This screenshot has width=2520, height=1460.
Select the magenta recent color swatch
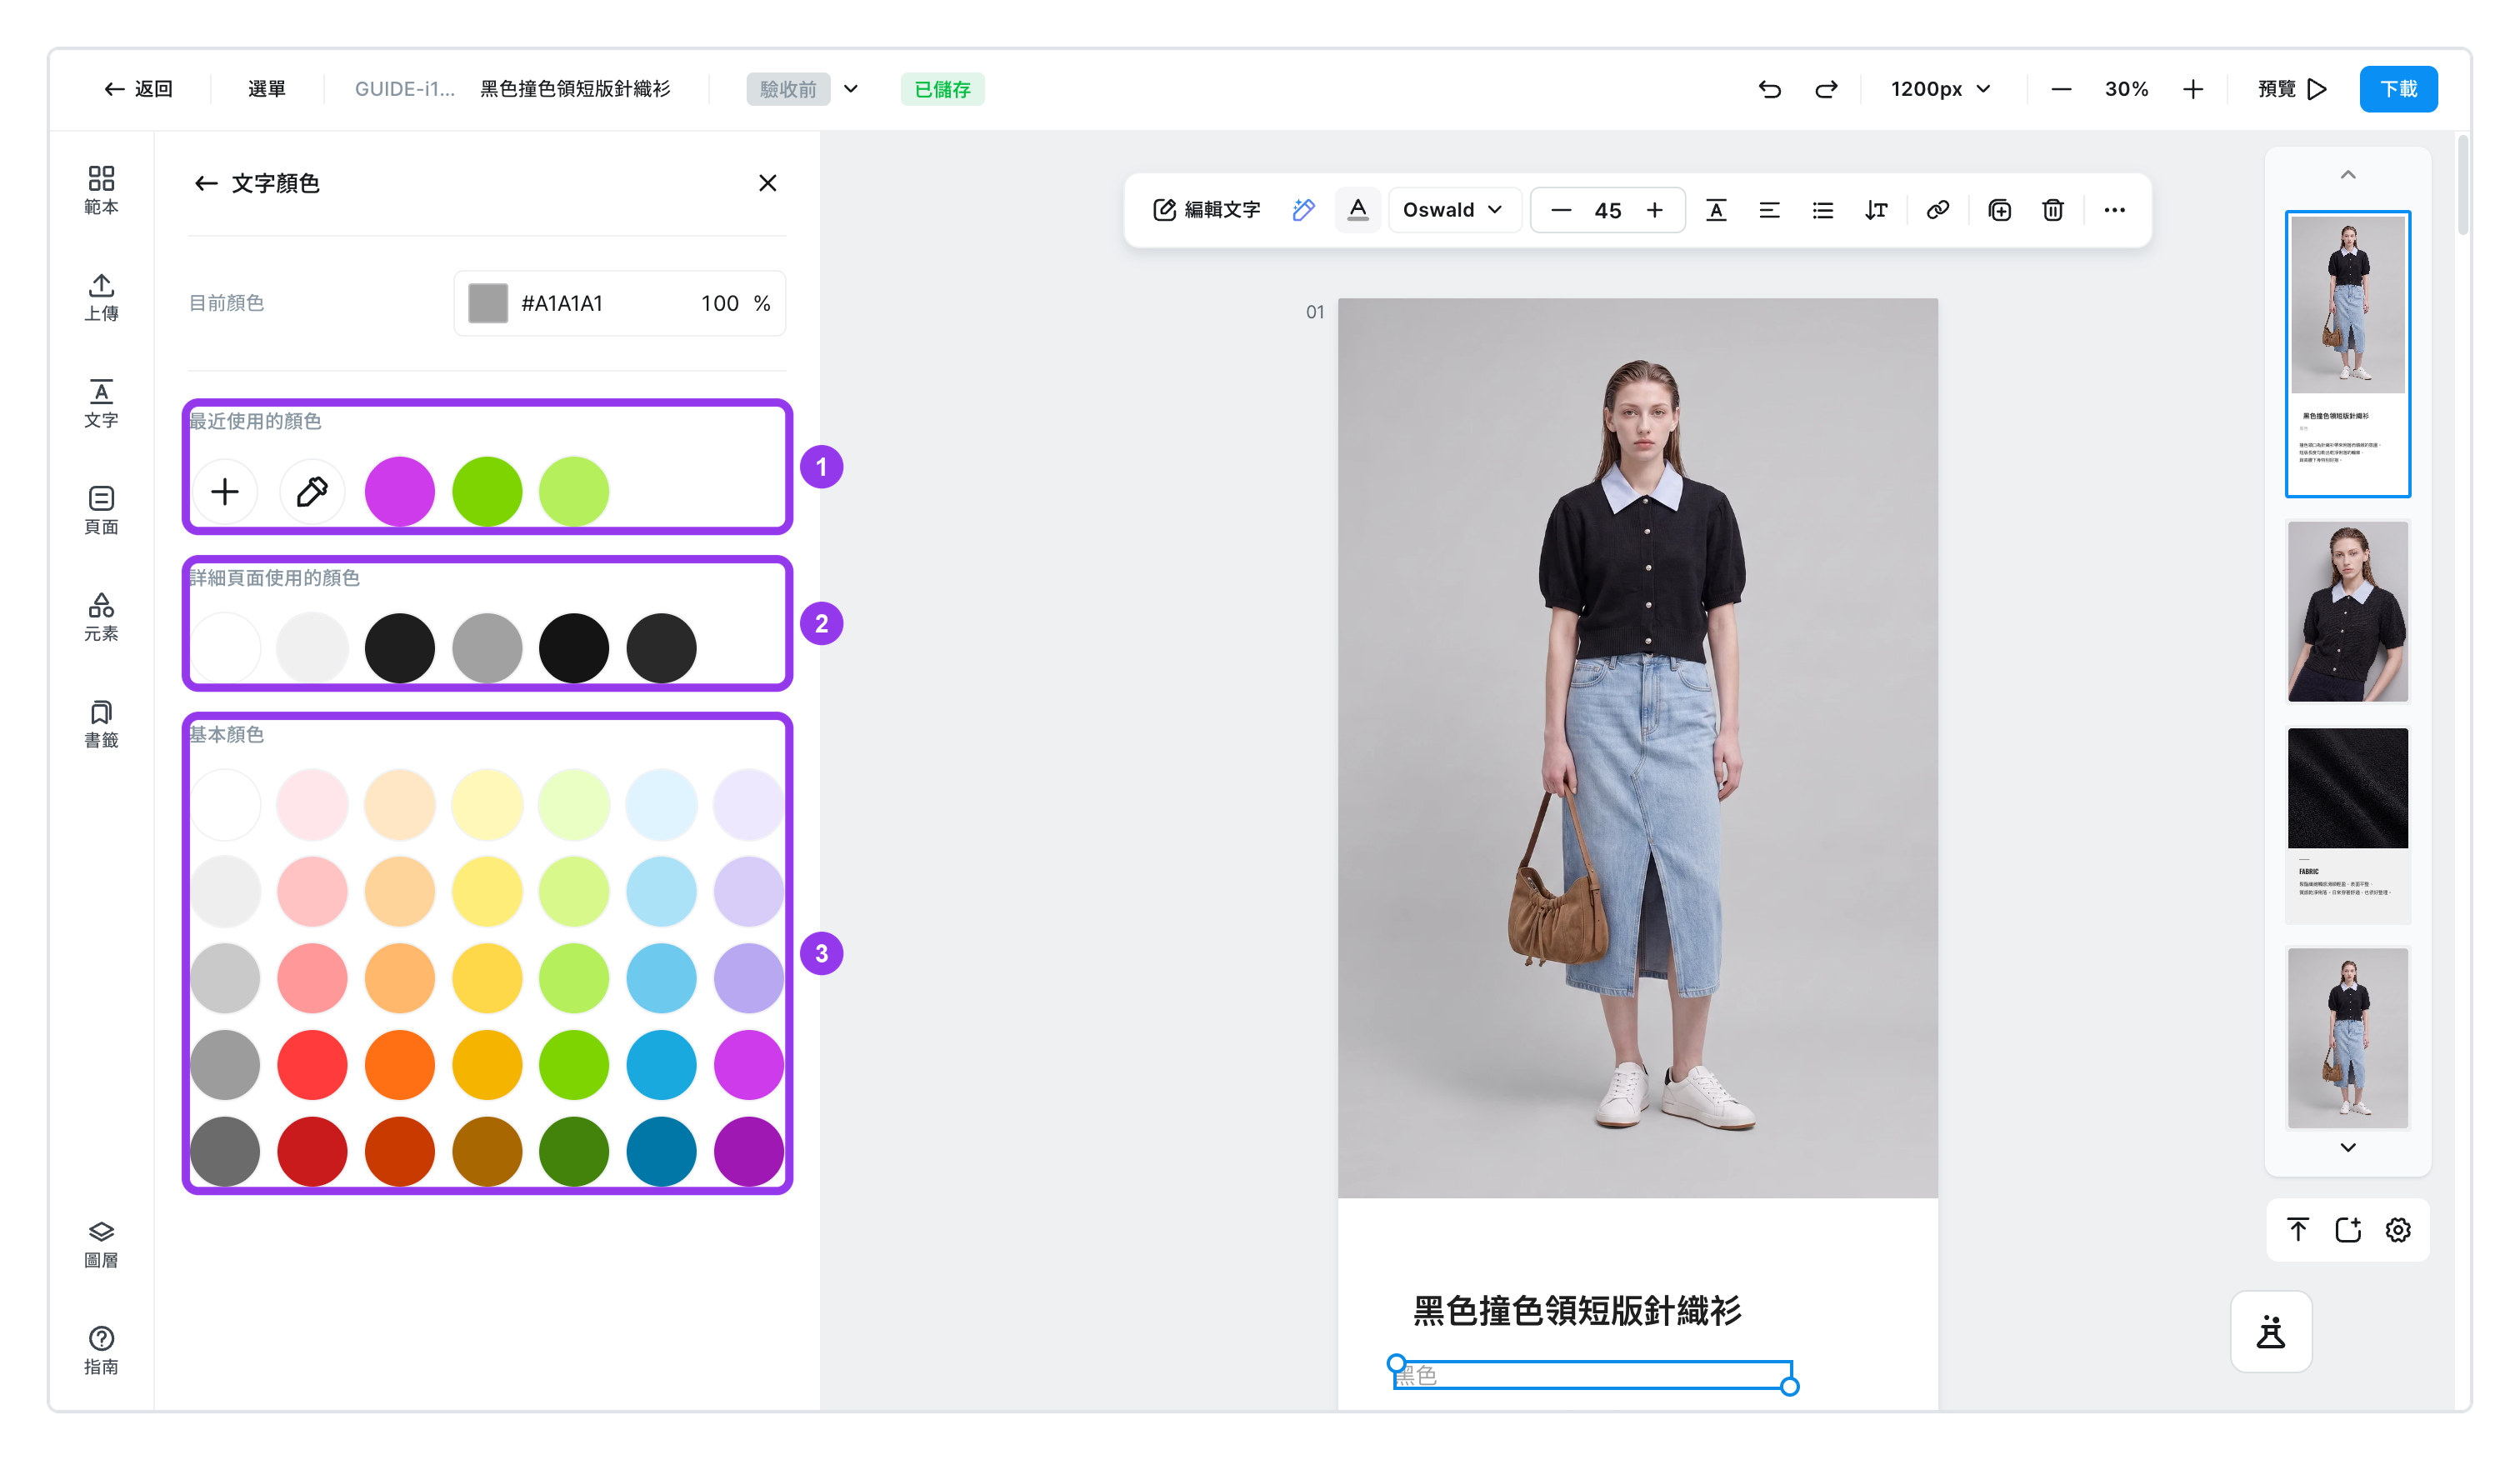400,491
